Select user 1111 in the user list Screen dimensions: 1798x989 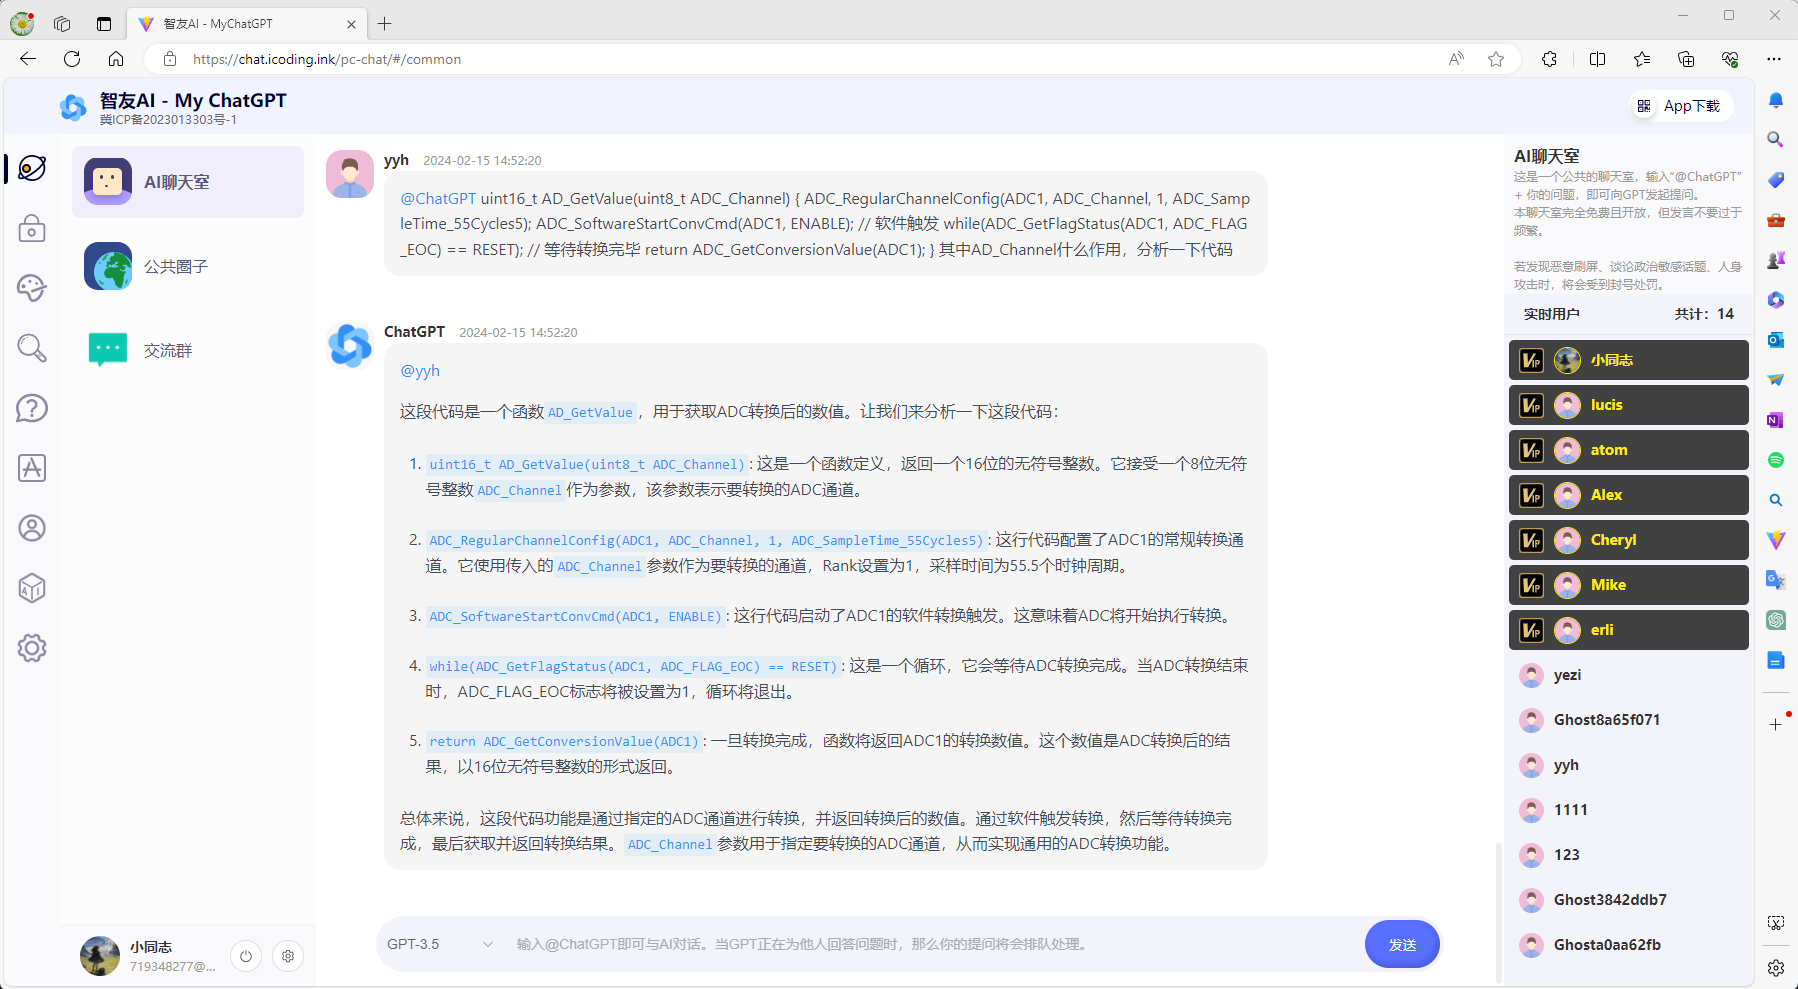pos(1628,810)
